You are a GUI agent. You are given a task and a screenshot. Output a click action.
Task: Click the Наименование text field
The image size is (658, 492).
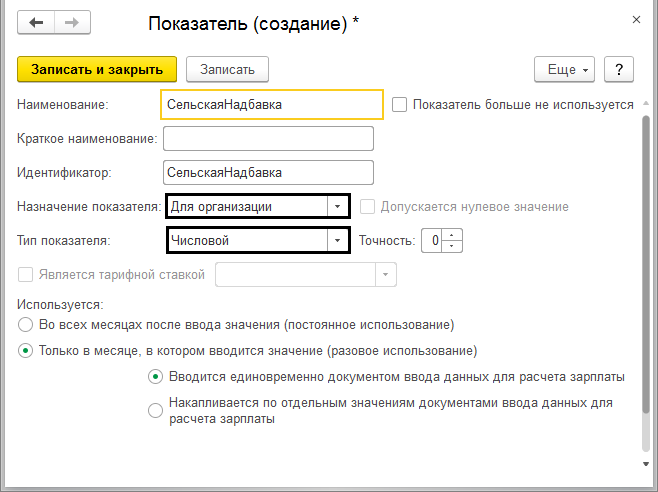270,104
